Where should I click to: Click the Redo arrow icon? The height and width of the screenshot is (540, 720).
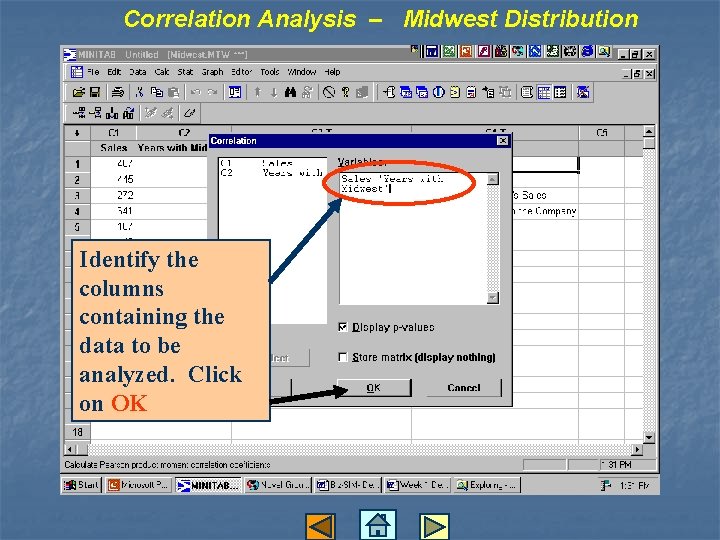point(212,92)
